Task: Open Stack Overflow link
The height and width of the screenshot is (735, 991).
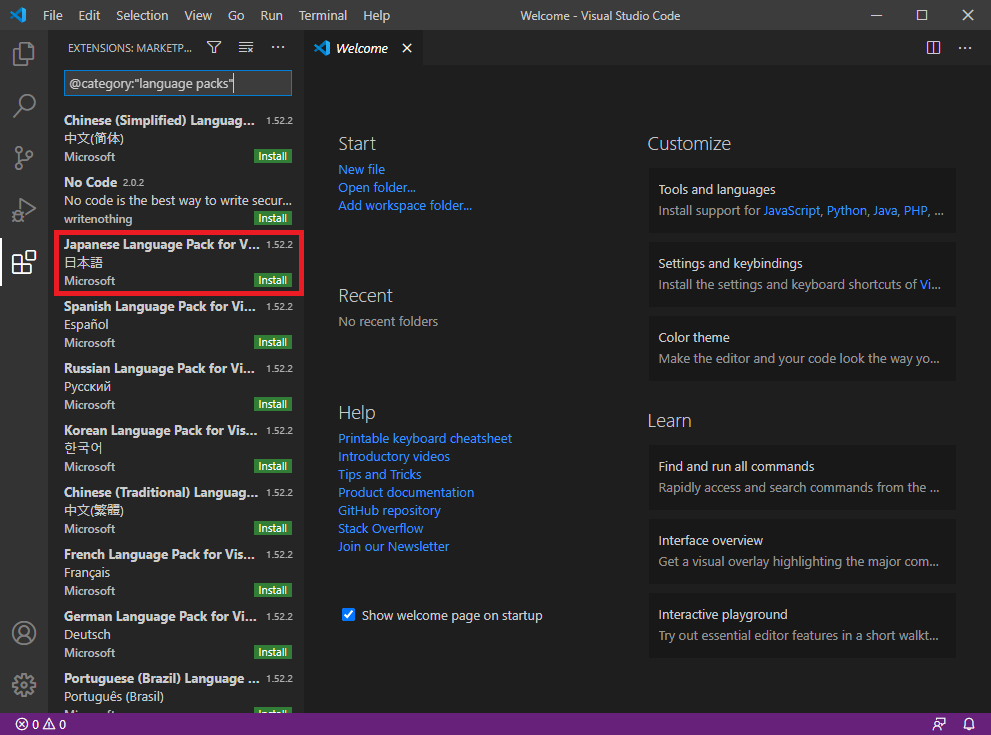Action: (380, 528)
